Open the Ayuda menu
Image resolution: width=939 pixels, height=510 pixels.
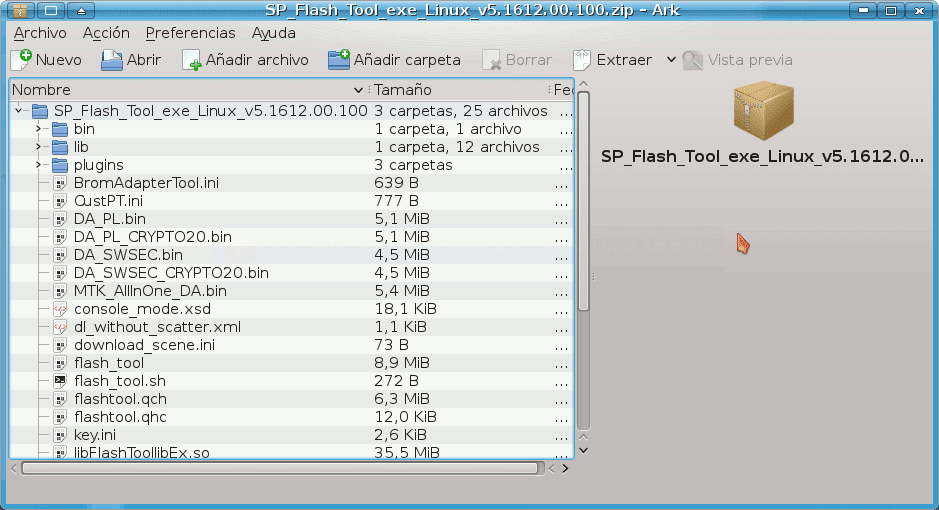click(x=274, y=33)
